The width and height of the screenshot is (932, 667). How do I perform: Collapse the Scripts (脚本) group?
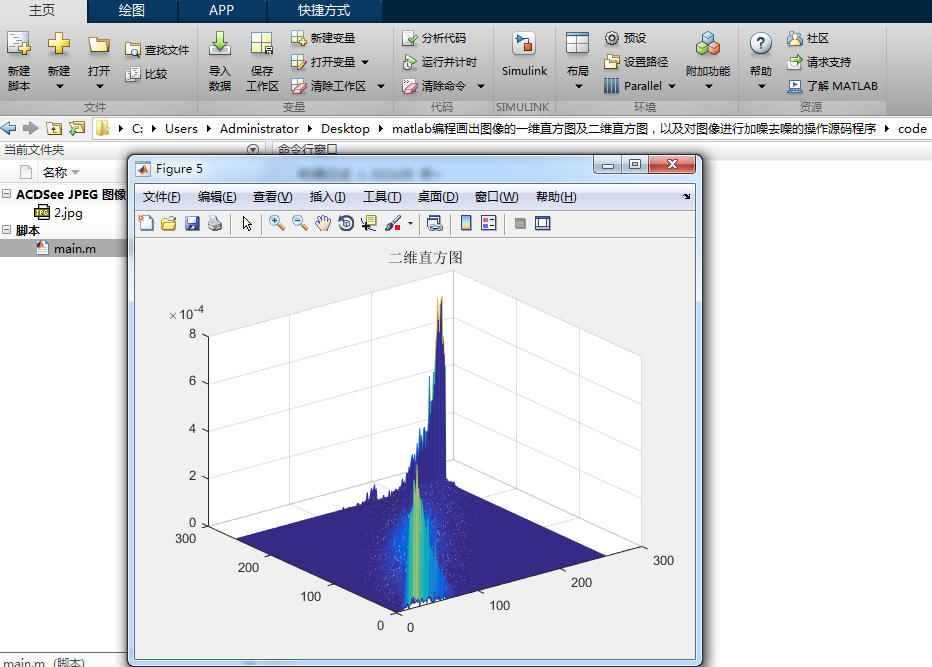click(x=7, y=229)
